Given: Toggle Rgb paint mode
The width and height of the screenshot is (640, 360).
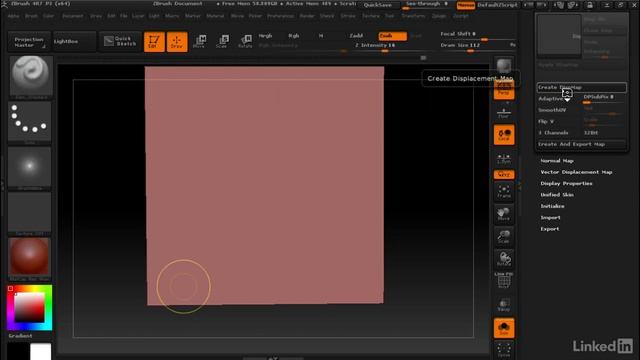Looking at the screenshot, I should (293, 36).
